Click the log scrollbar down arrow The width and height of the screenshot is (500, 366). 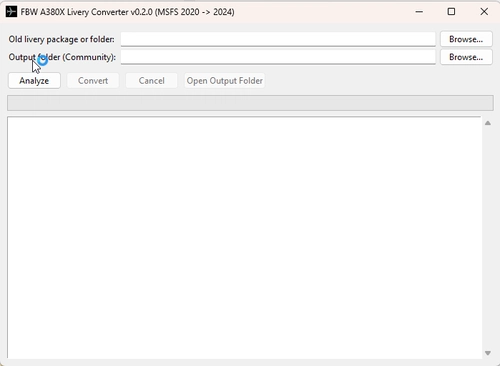488,353
